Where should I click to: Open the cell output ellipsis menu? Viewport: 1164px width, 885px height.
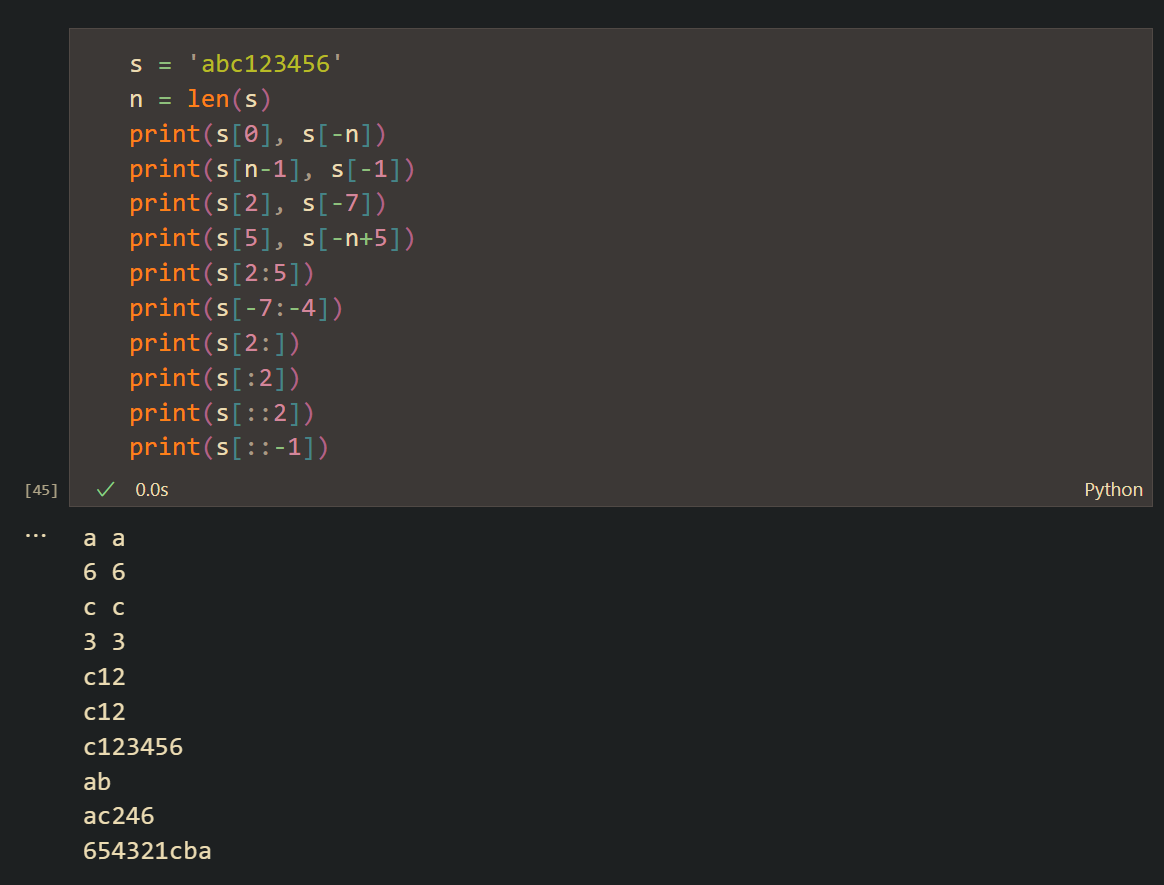click(x=36, y=535)
